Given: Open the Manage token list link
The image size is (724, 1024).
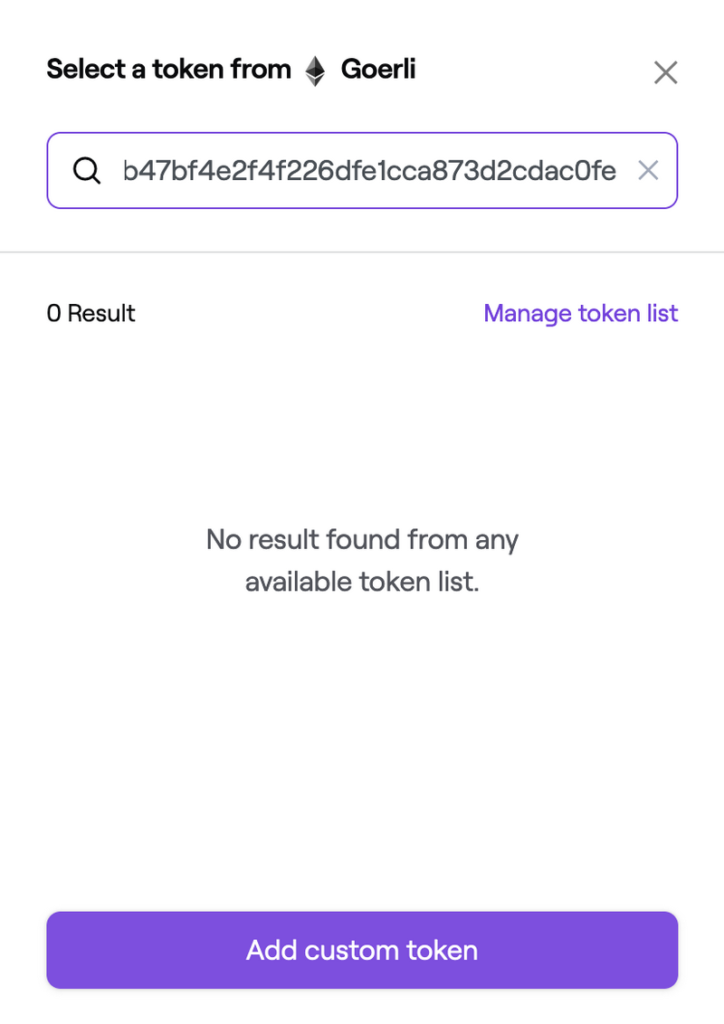Looking at the screenshot, I should pyautogui.click(x=580, y=313).
